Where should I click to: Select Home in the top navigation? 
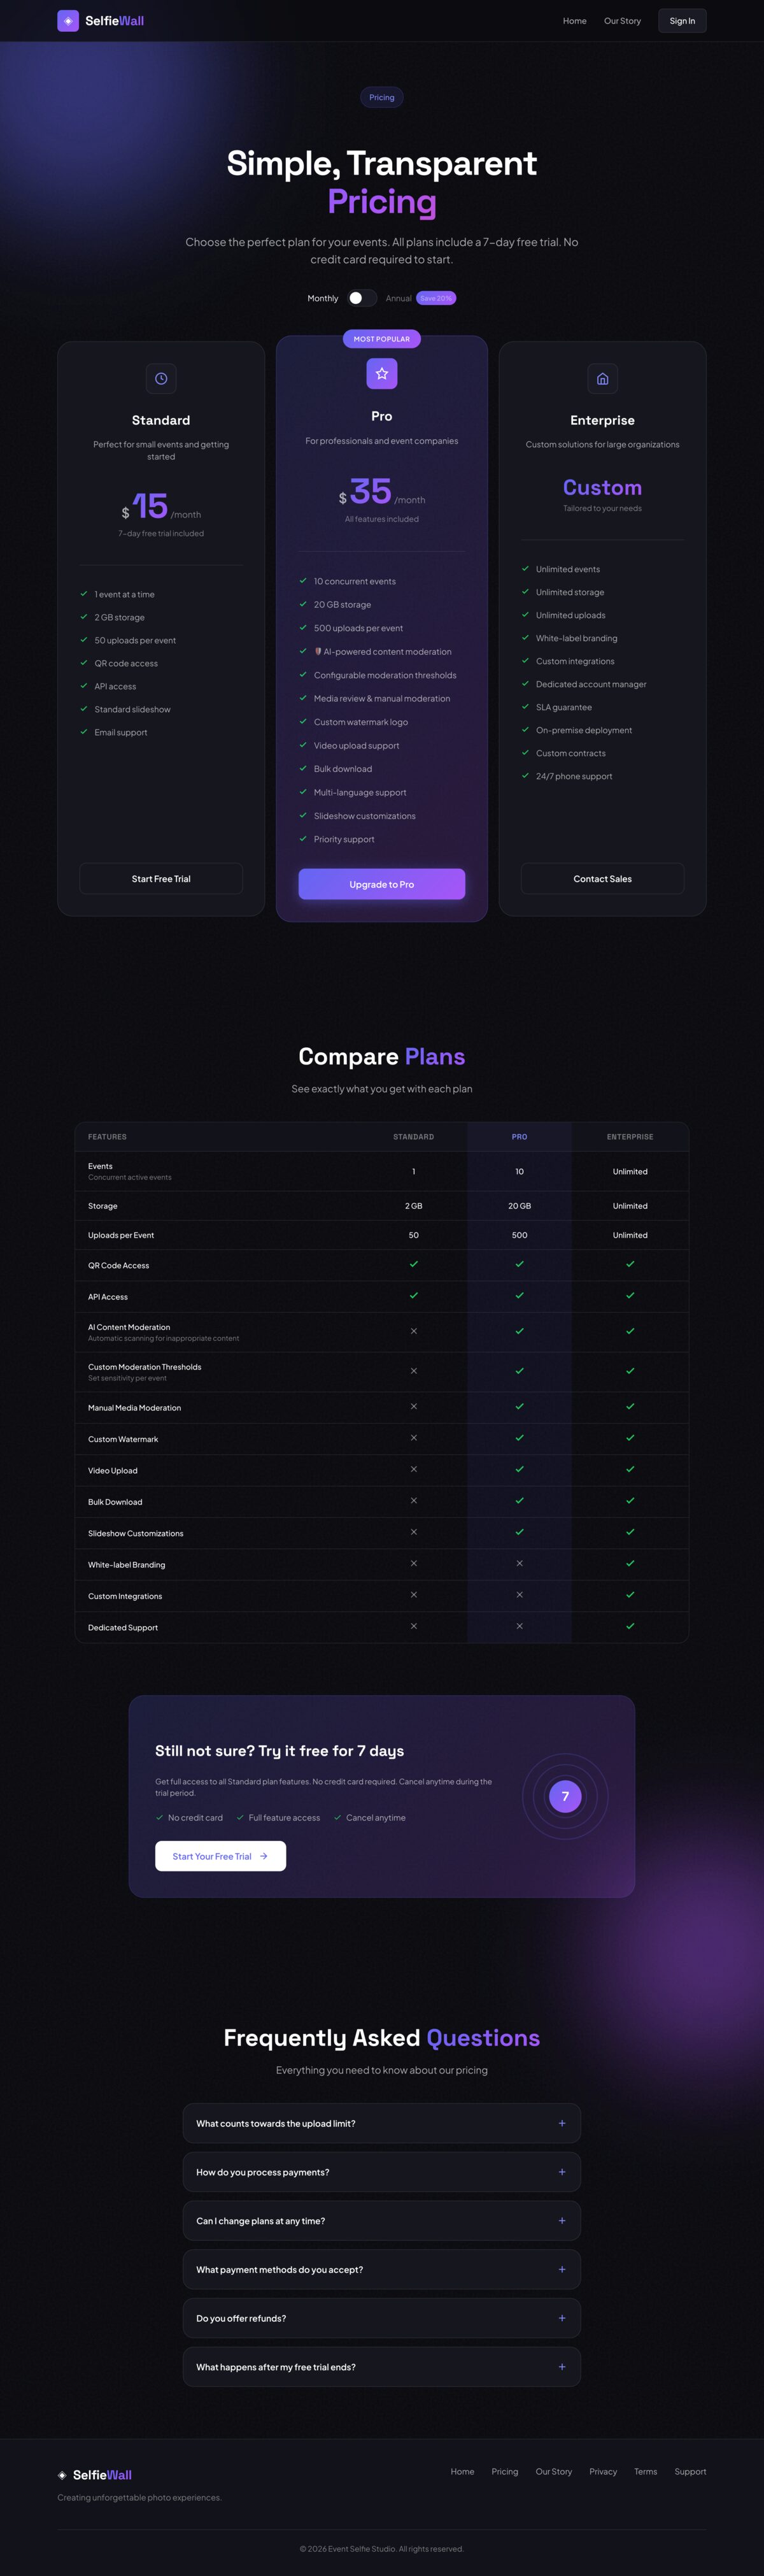click(x=574, y=20)
